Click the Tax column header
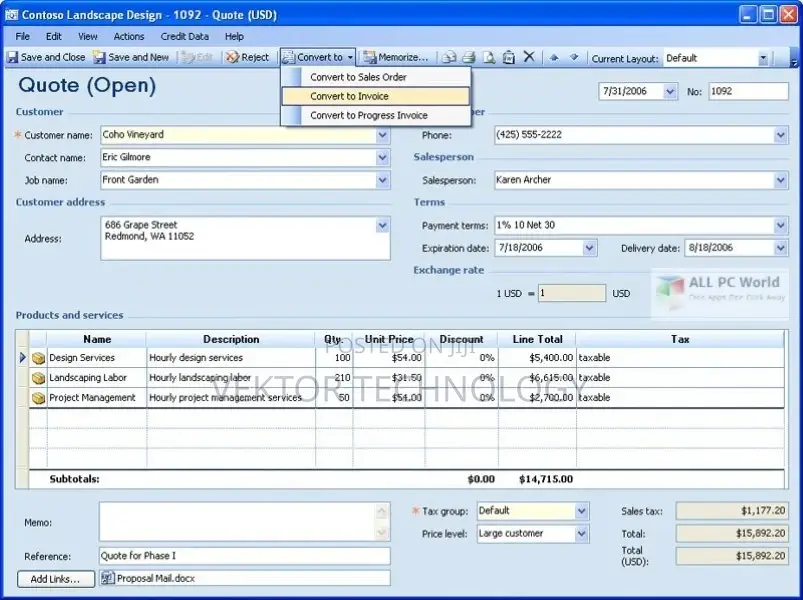The height and width of the screenshot is (600, 803). (680, 339)
